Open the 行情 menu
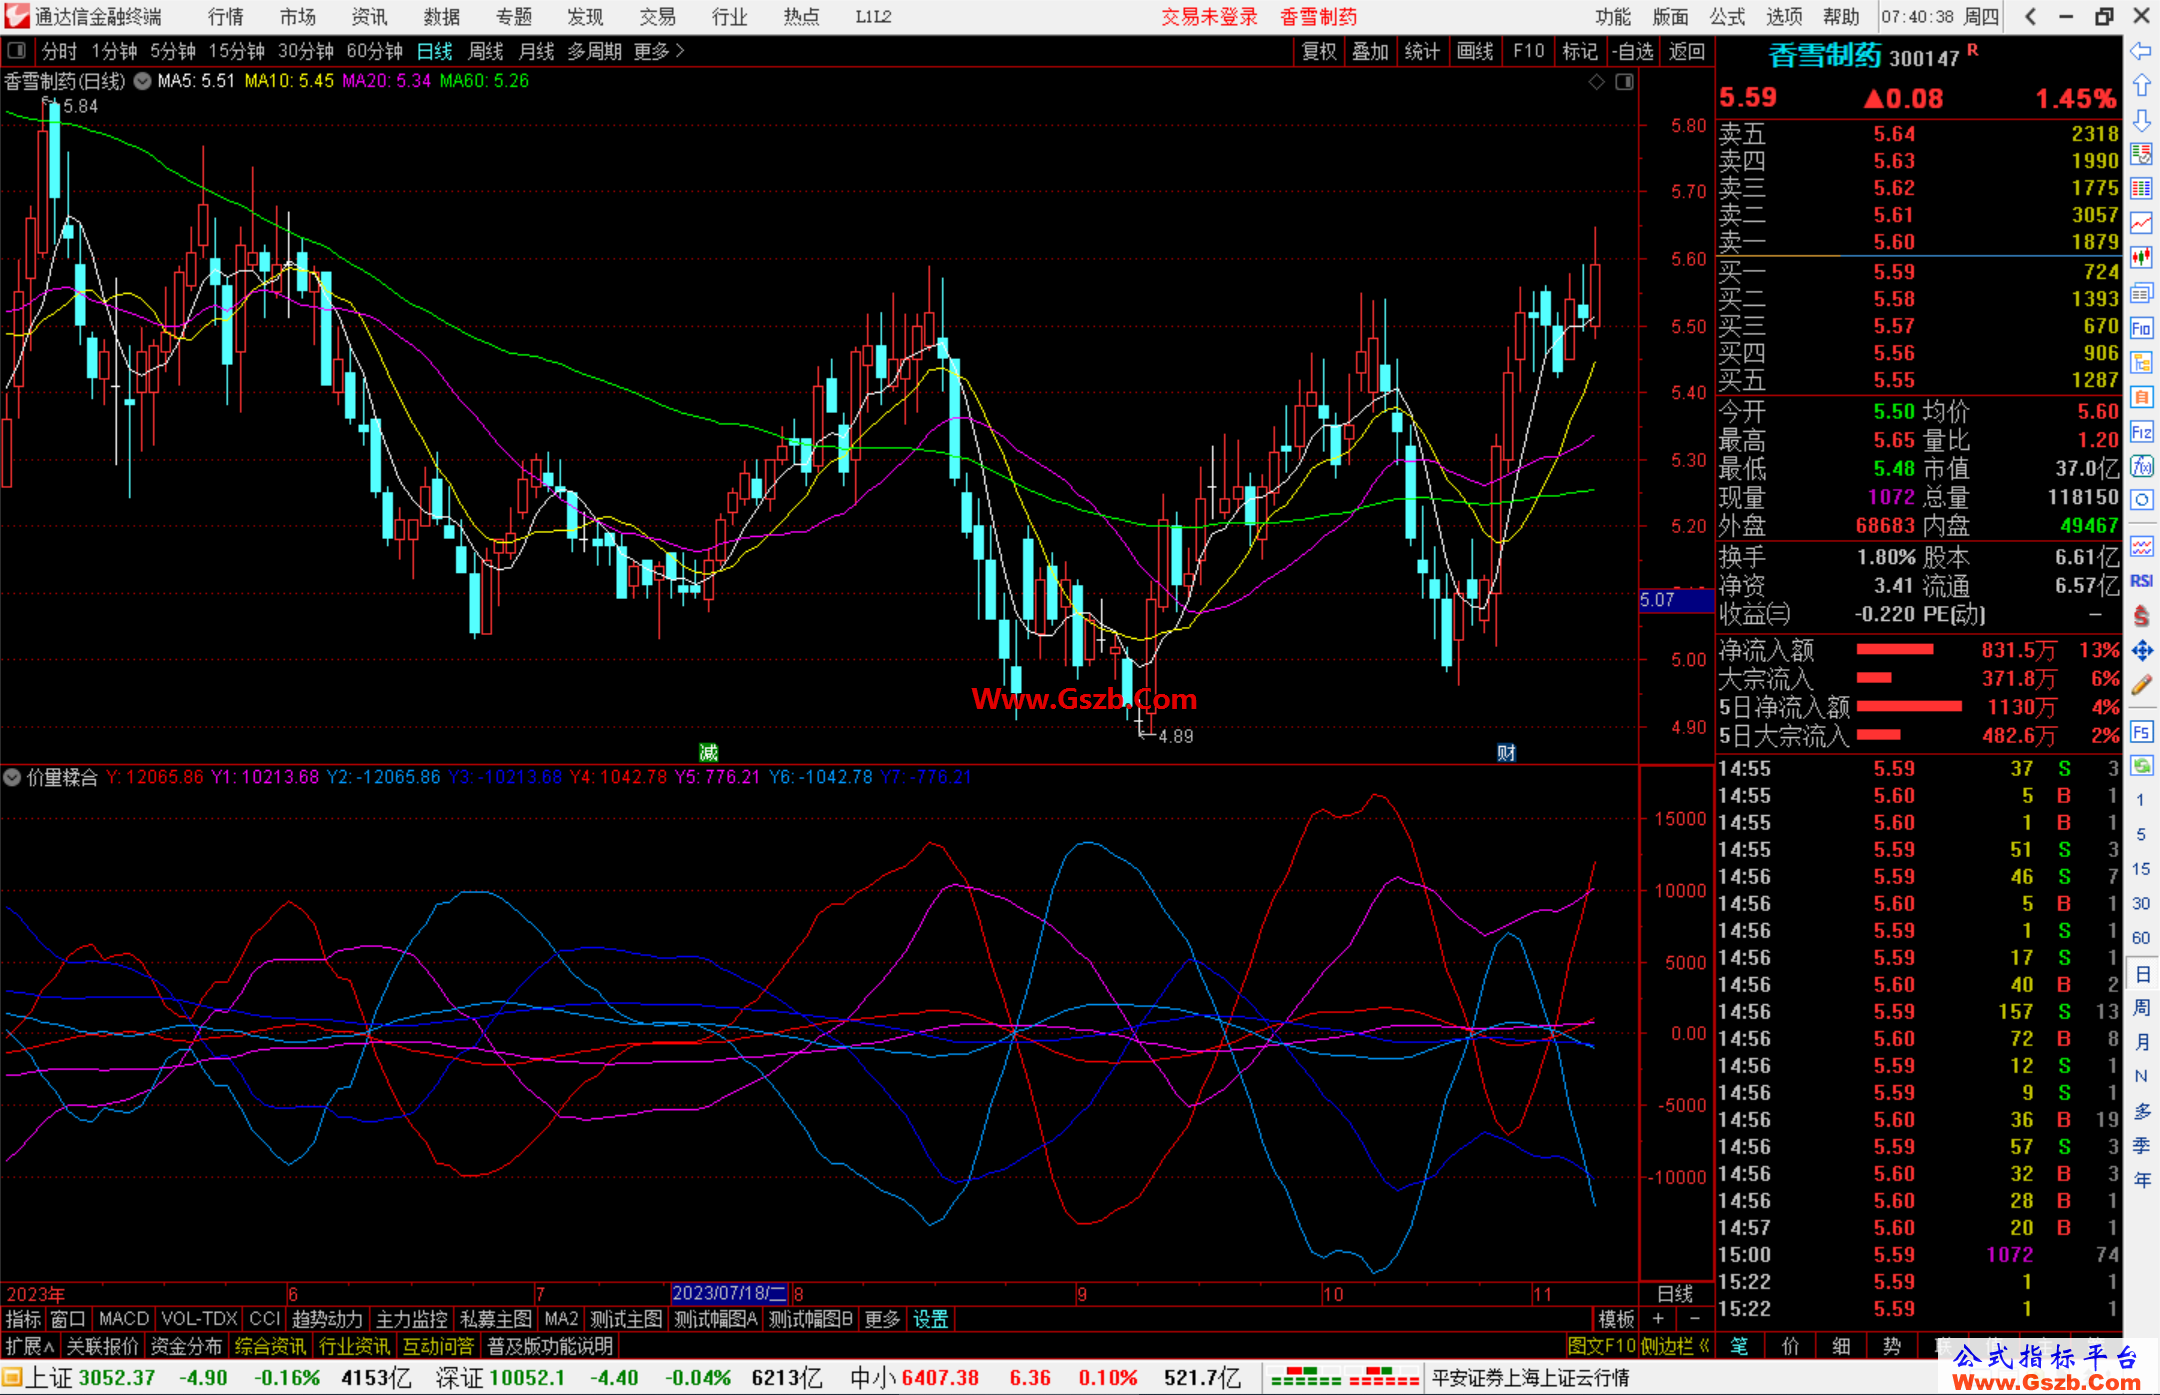 [x=226, y=16]
